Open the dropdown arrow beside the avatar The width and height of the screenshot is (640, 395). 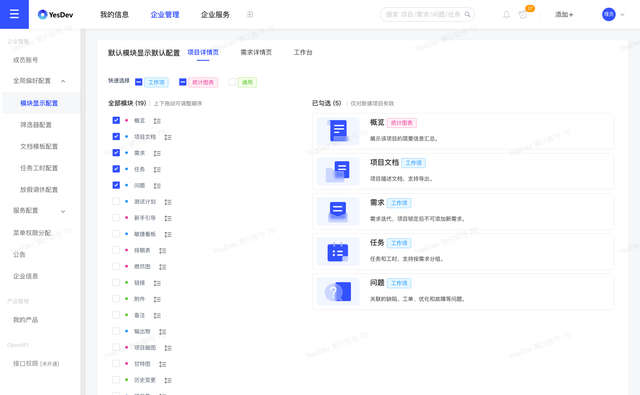pos(622,15)
